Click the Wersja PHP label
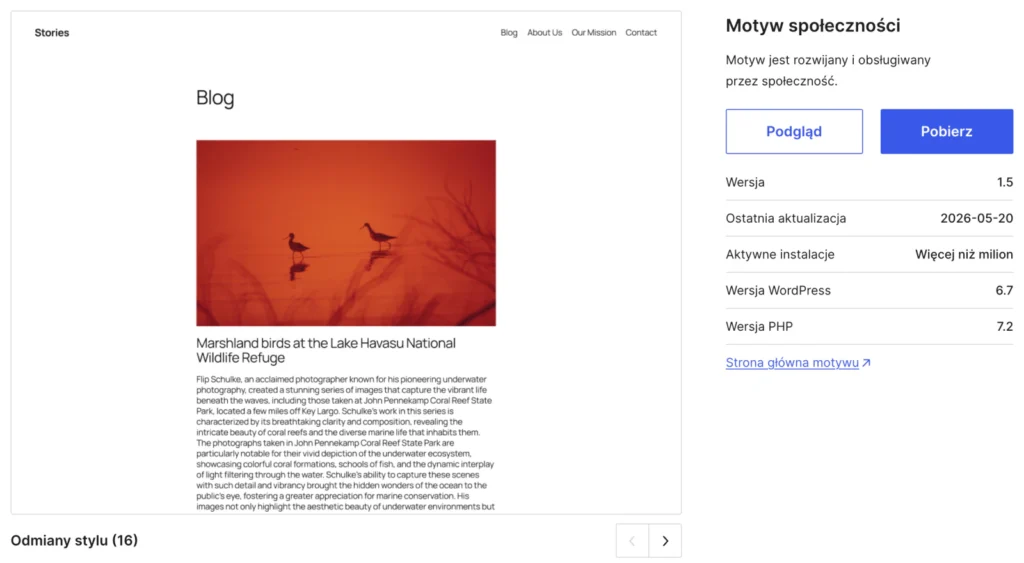Screen dimensions: 1024x563 (x=759, y=326)
